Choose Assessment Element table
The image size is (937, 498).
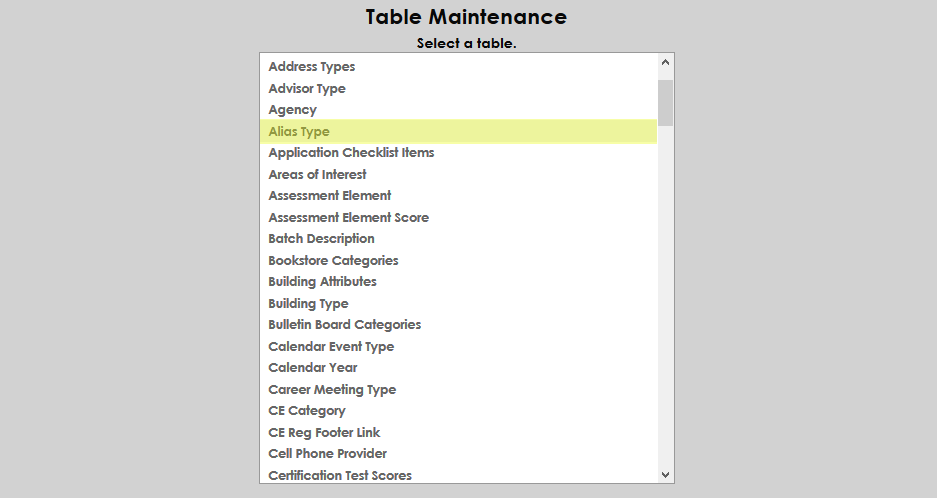(x=330, y=196)
